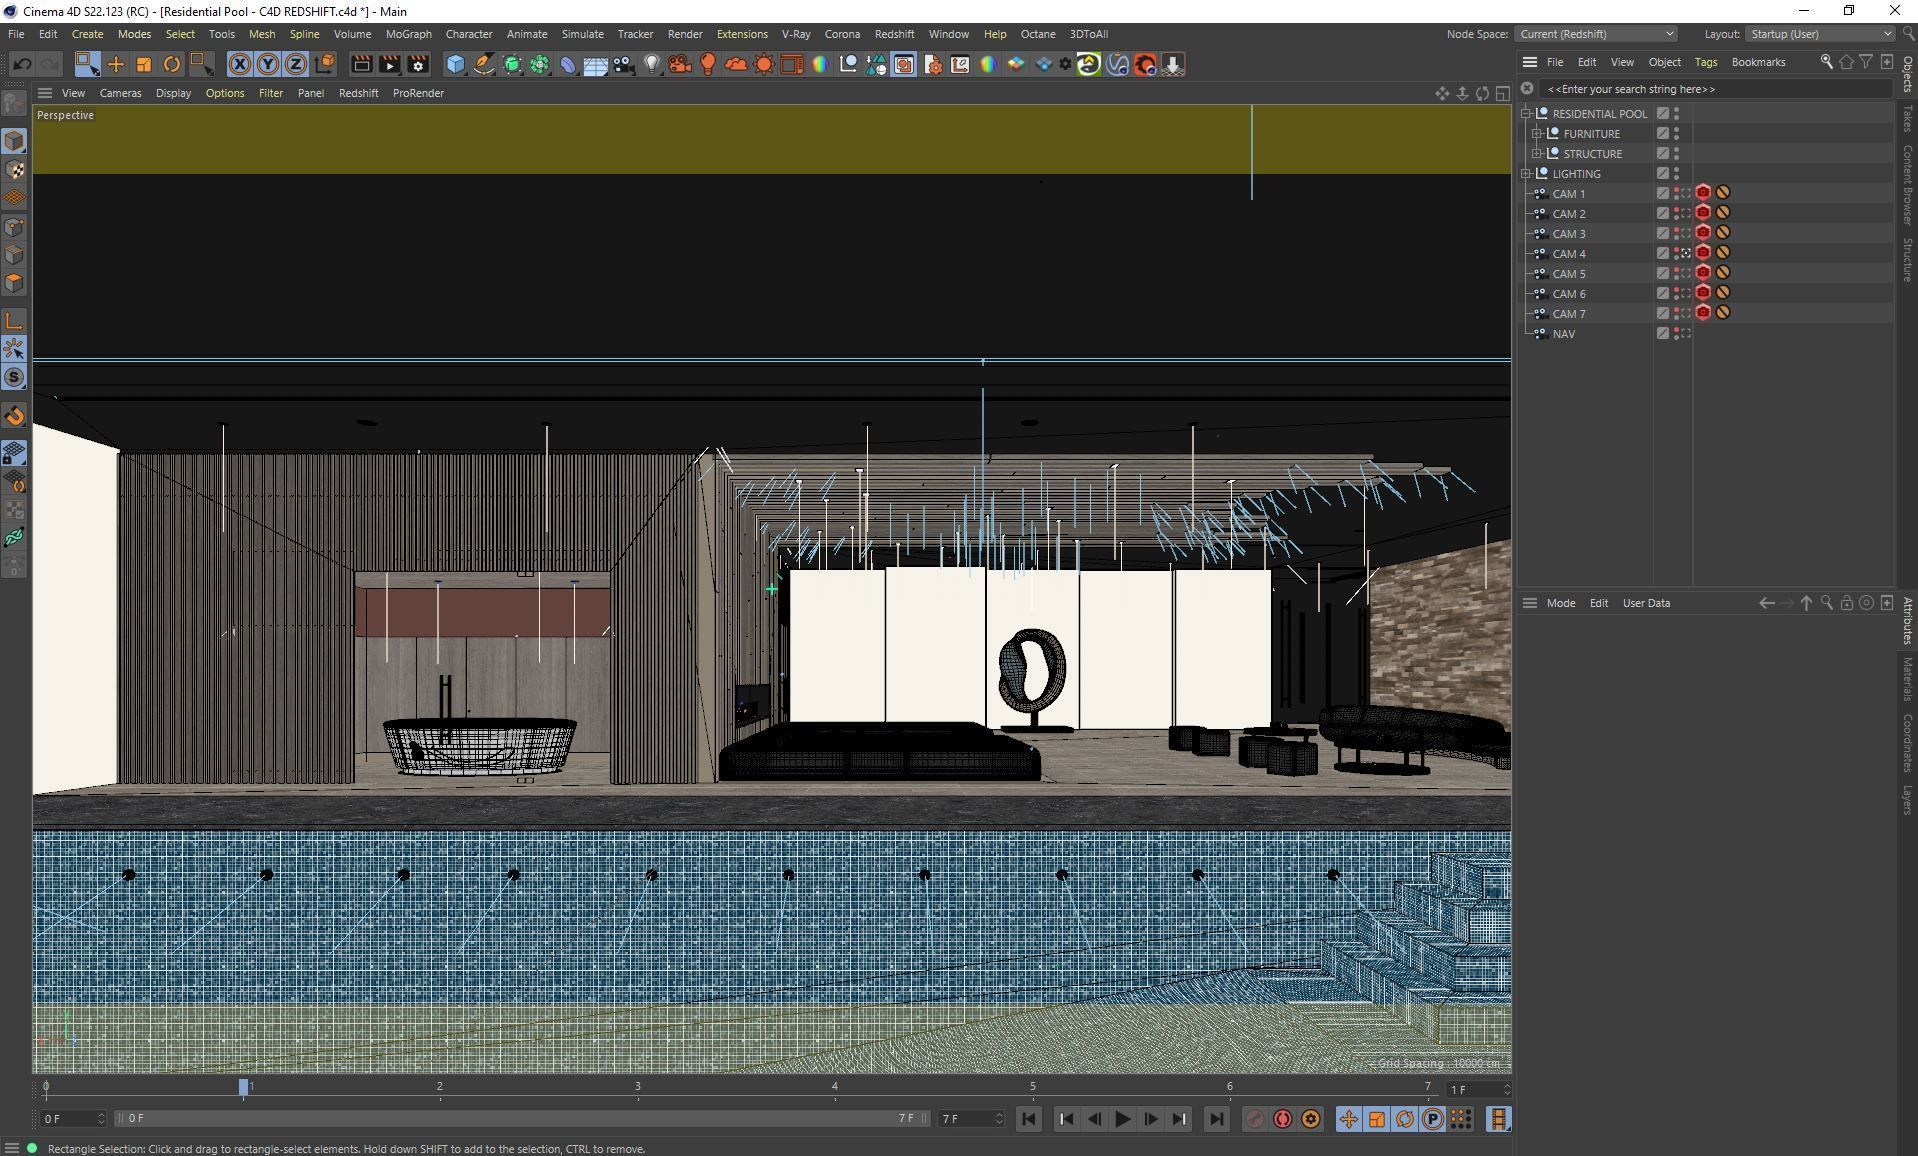
Task: Toggle Y axis lock
Action: 268,64
